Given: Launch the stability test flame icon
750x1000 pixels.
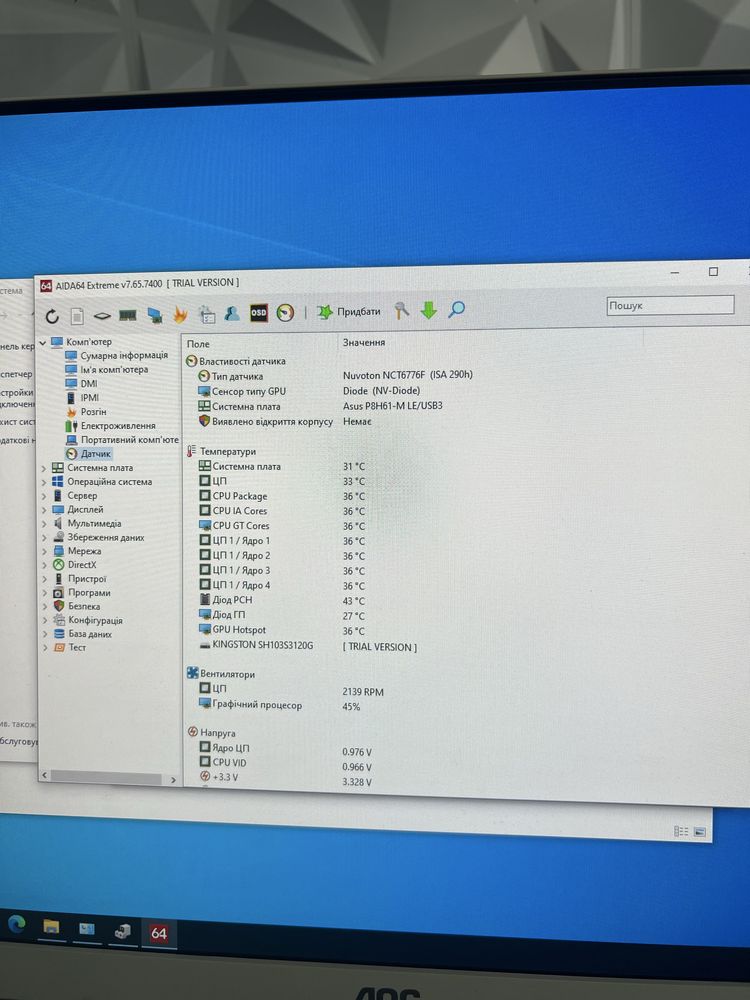Looking at the screenshot, I should (180, 314).
